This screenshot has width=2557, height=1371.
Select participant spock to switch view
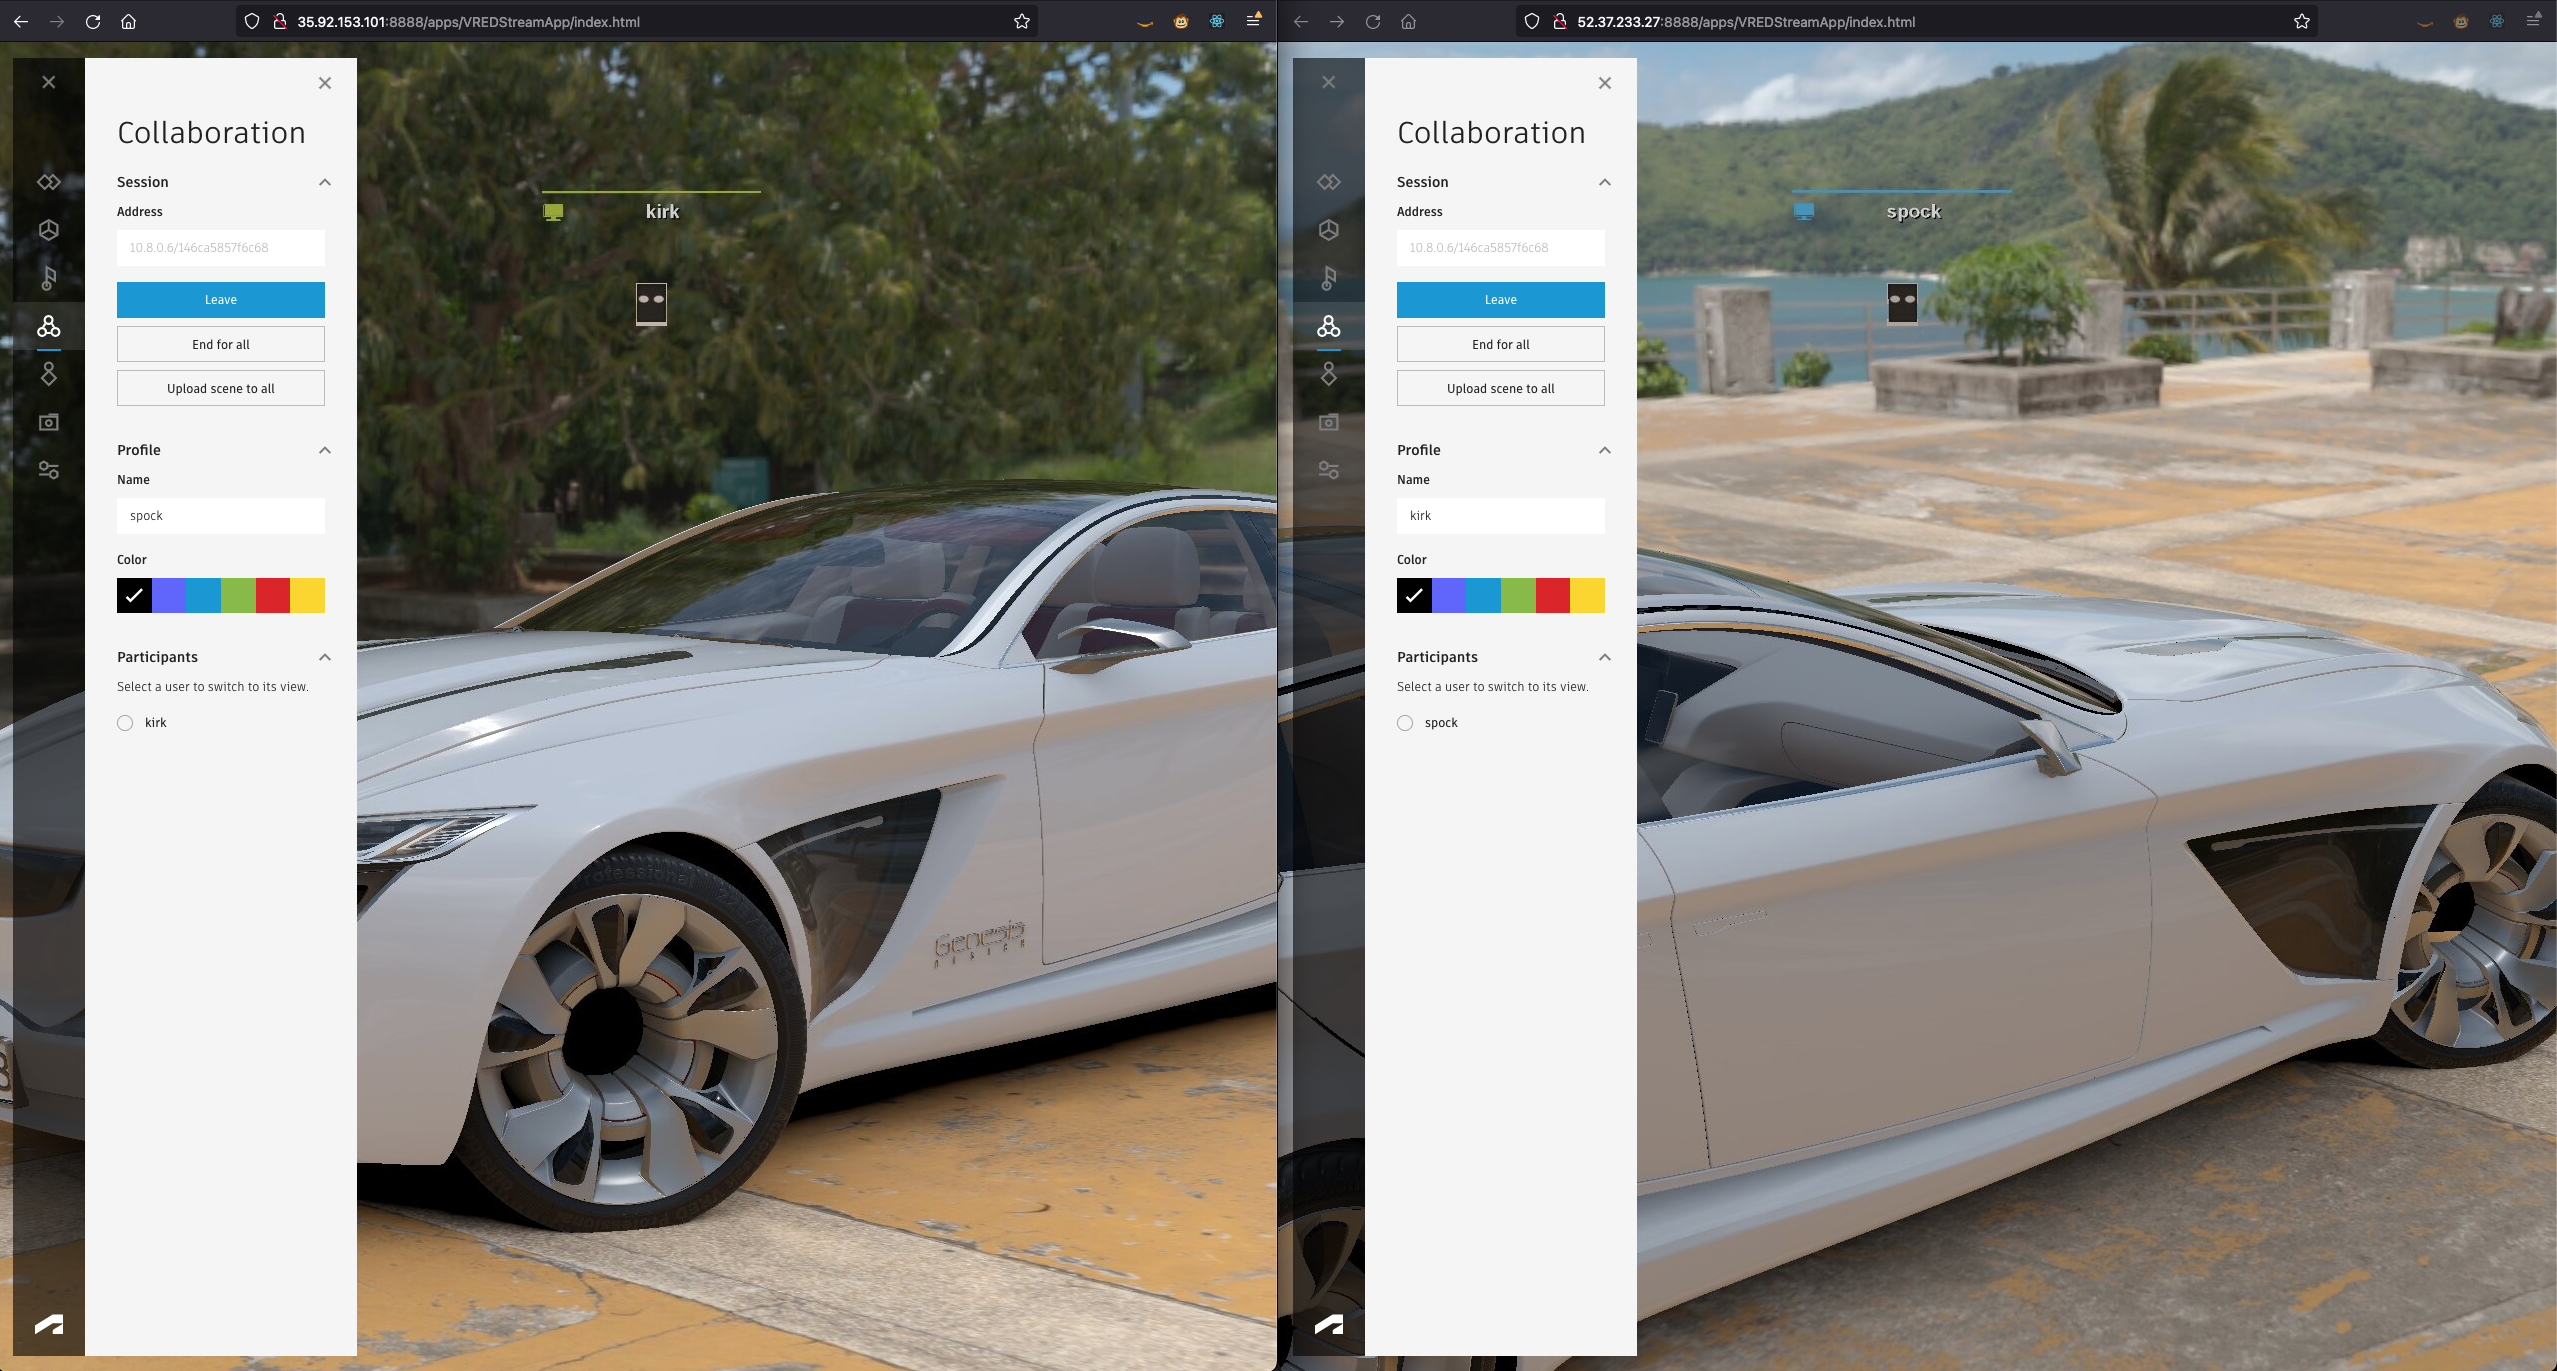pyautogui.click(x=1404, y=722)
